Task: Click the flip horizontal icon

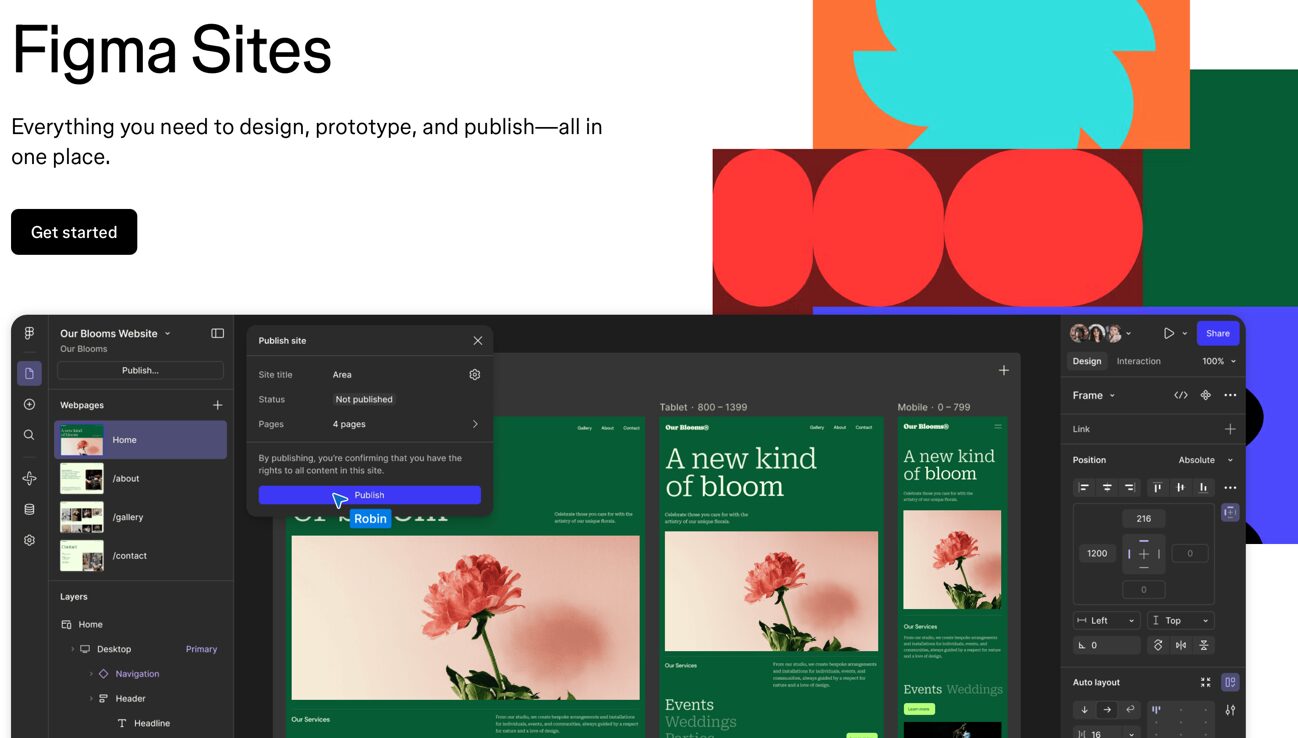Action: pos(1181,646)
